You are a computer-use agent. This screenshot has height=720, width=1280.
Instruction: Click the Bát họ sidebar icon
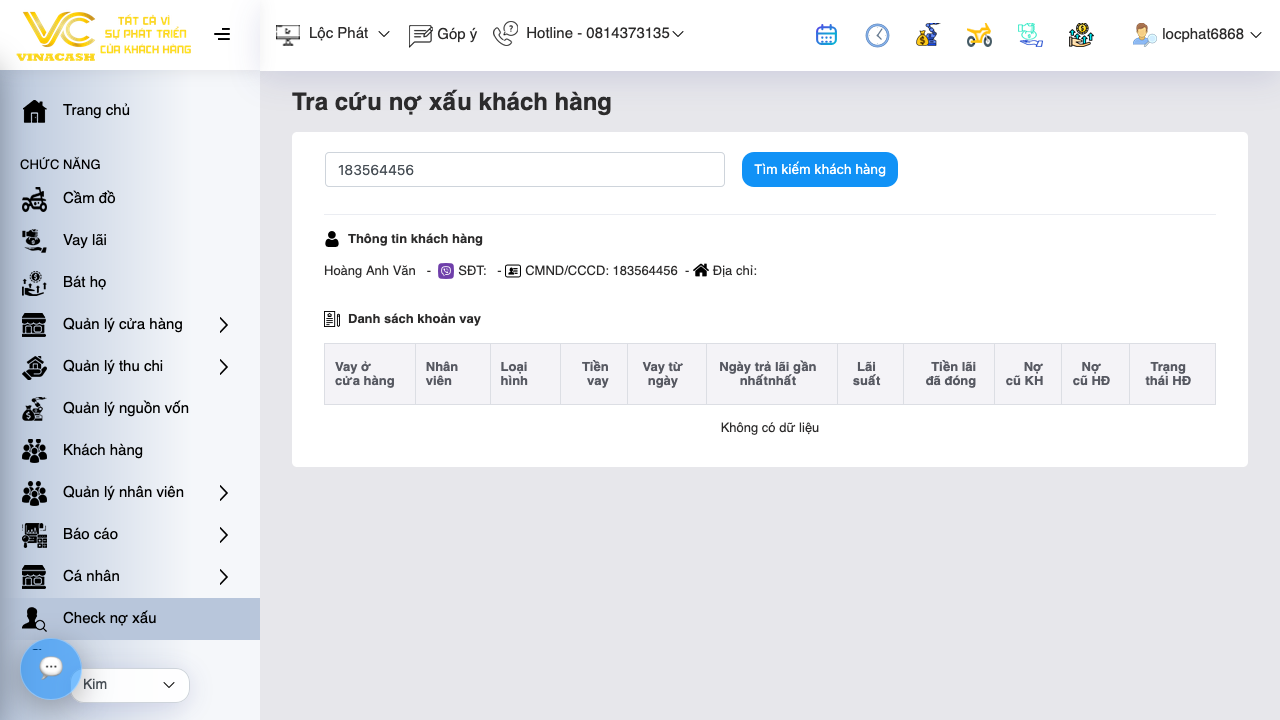[x=34, y=282]
